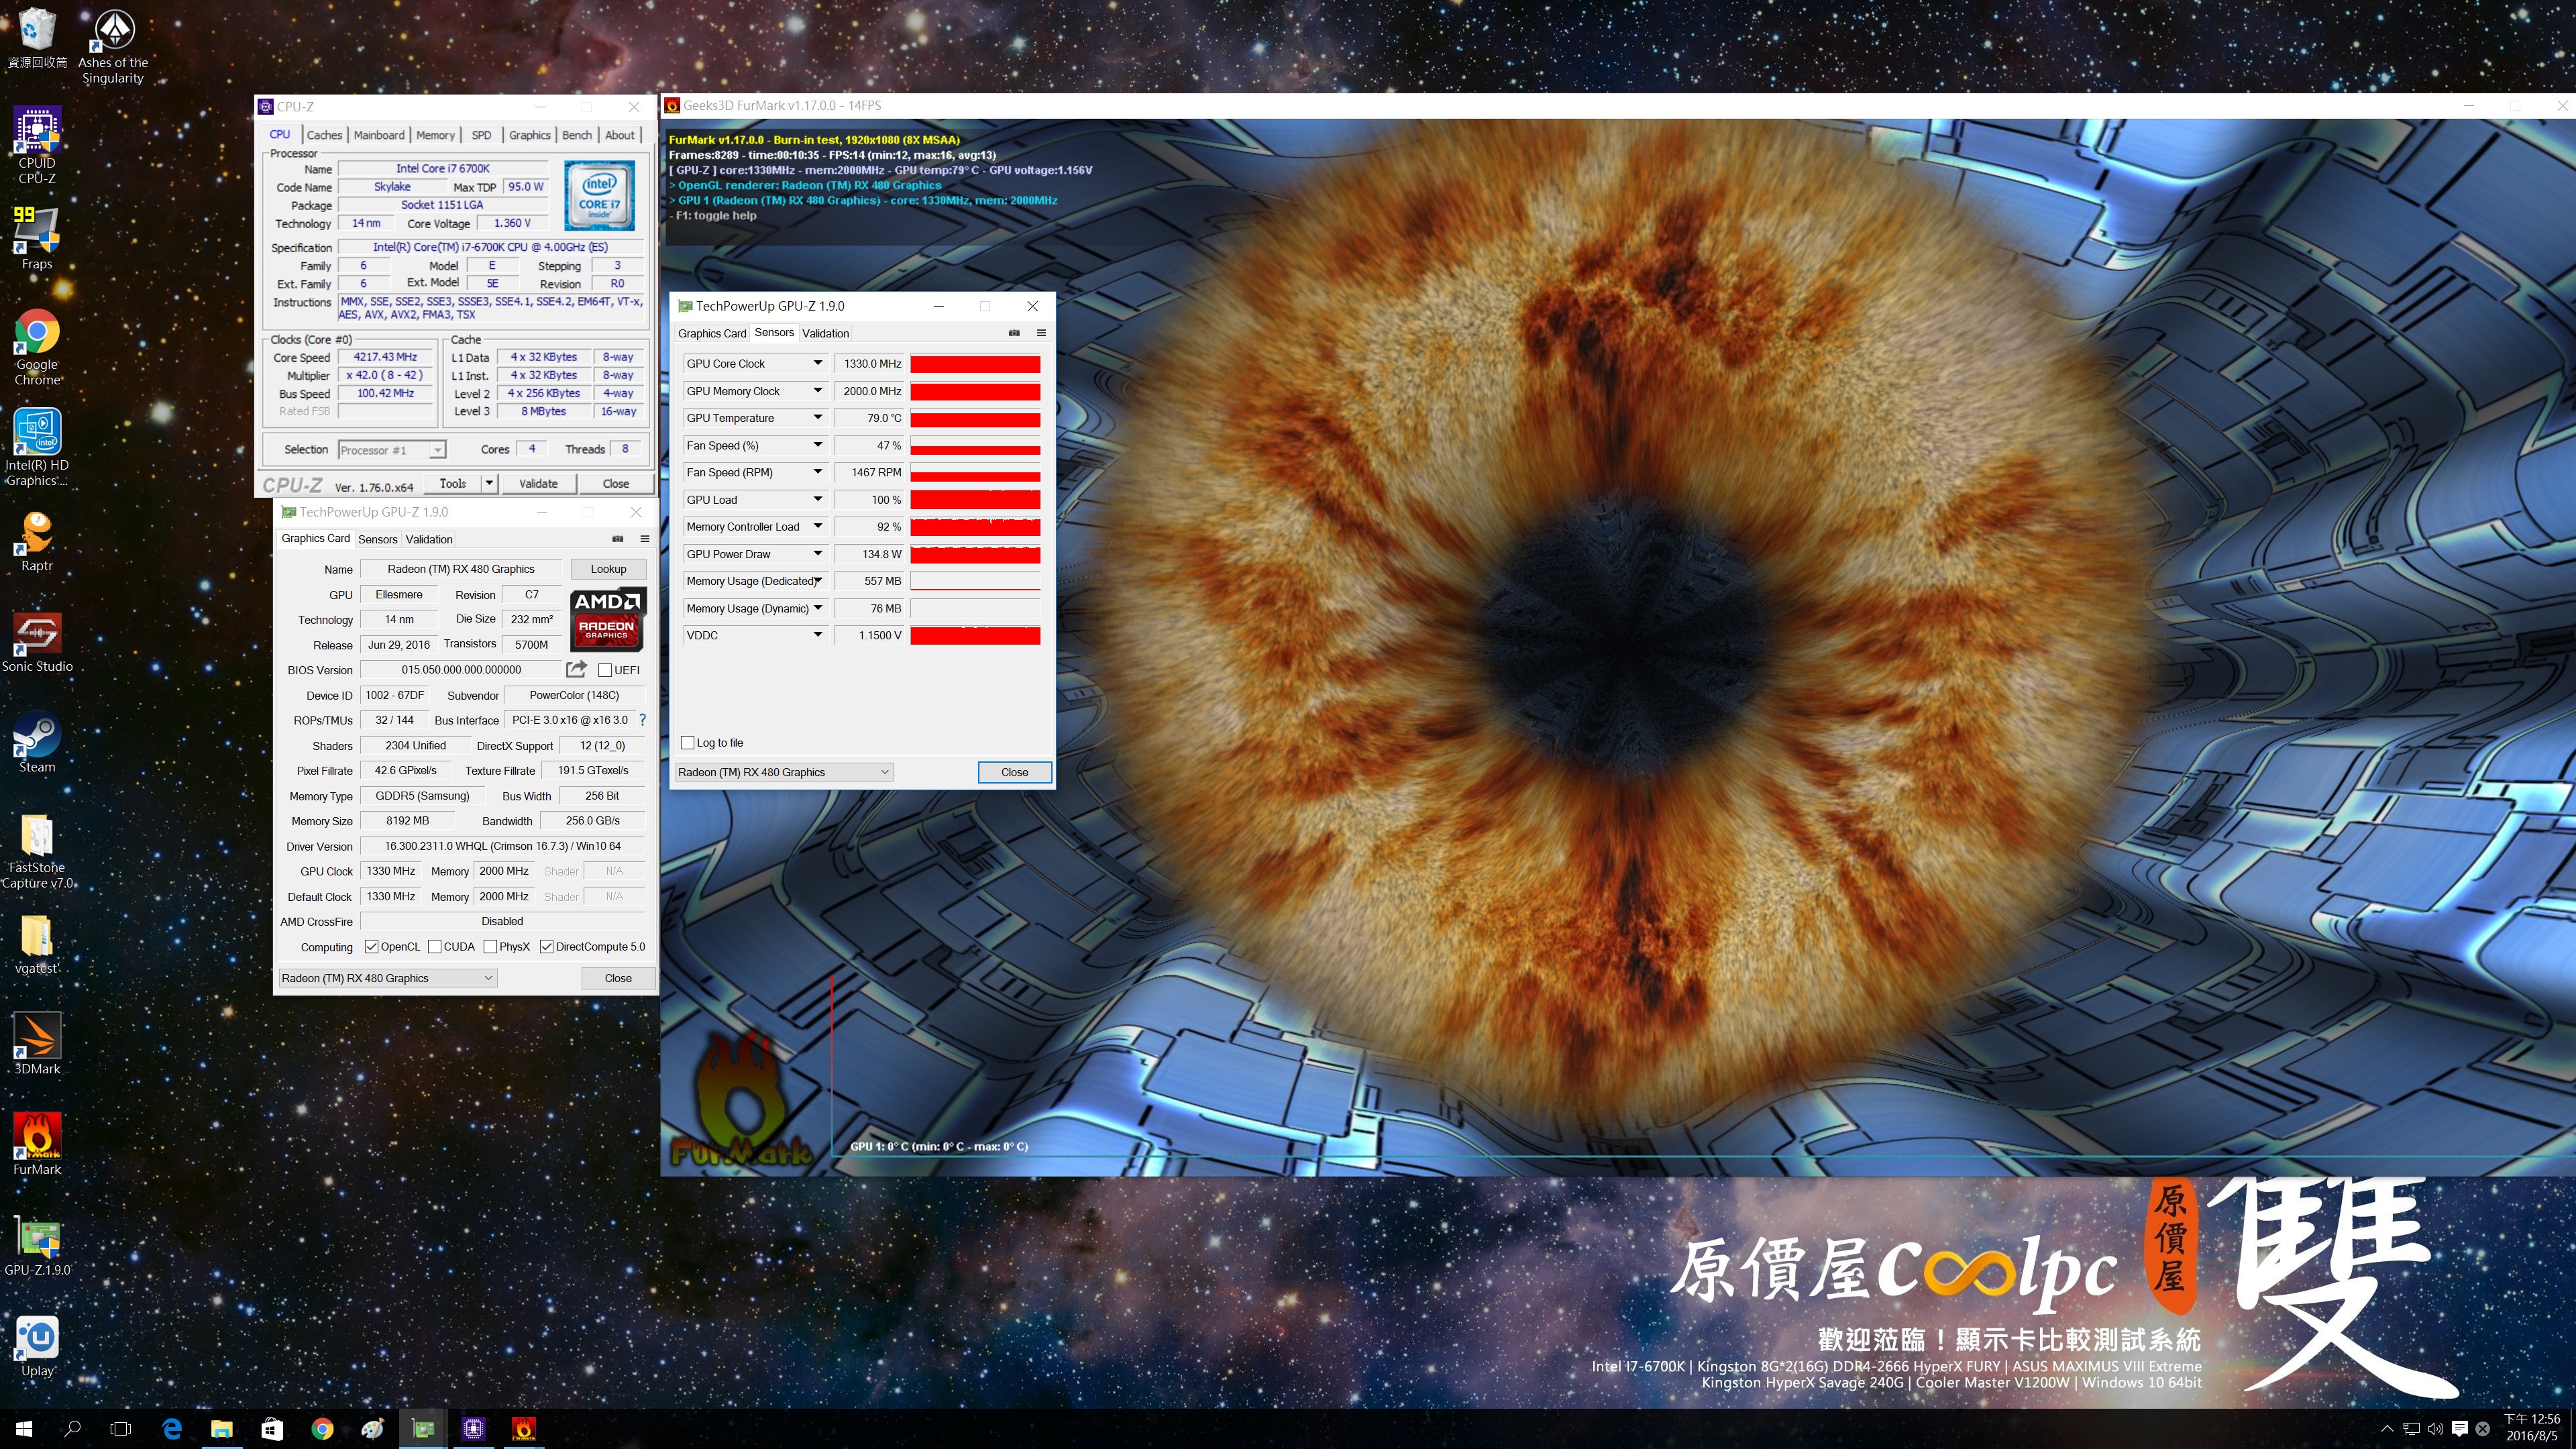
Task: Expand the GPU Load sensor dropdown
Action: (817, 500)
